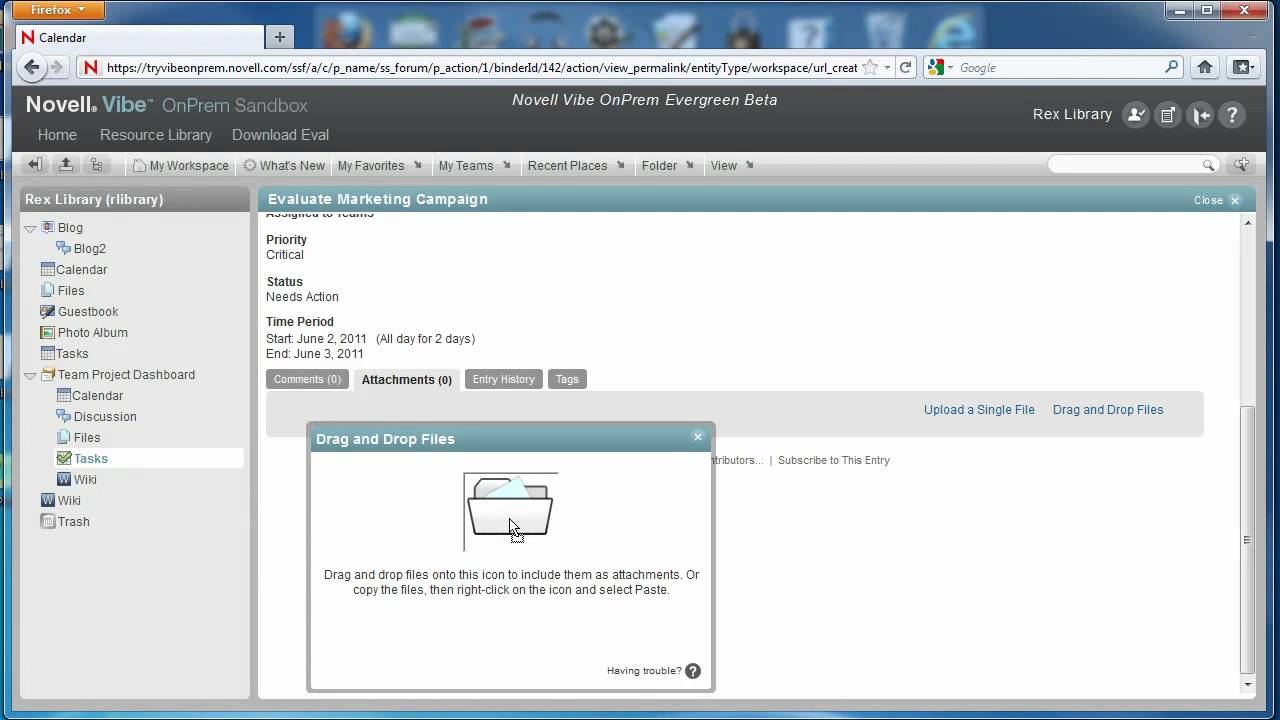Viewport: 1280px width, 720px height.
Task: Close the Drag and Drop Files dialog
Action: [x=698, y=437]
